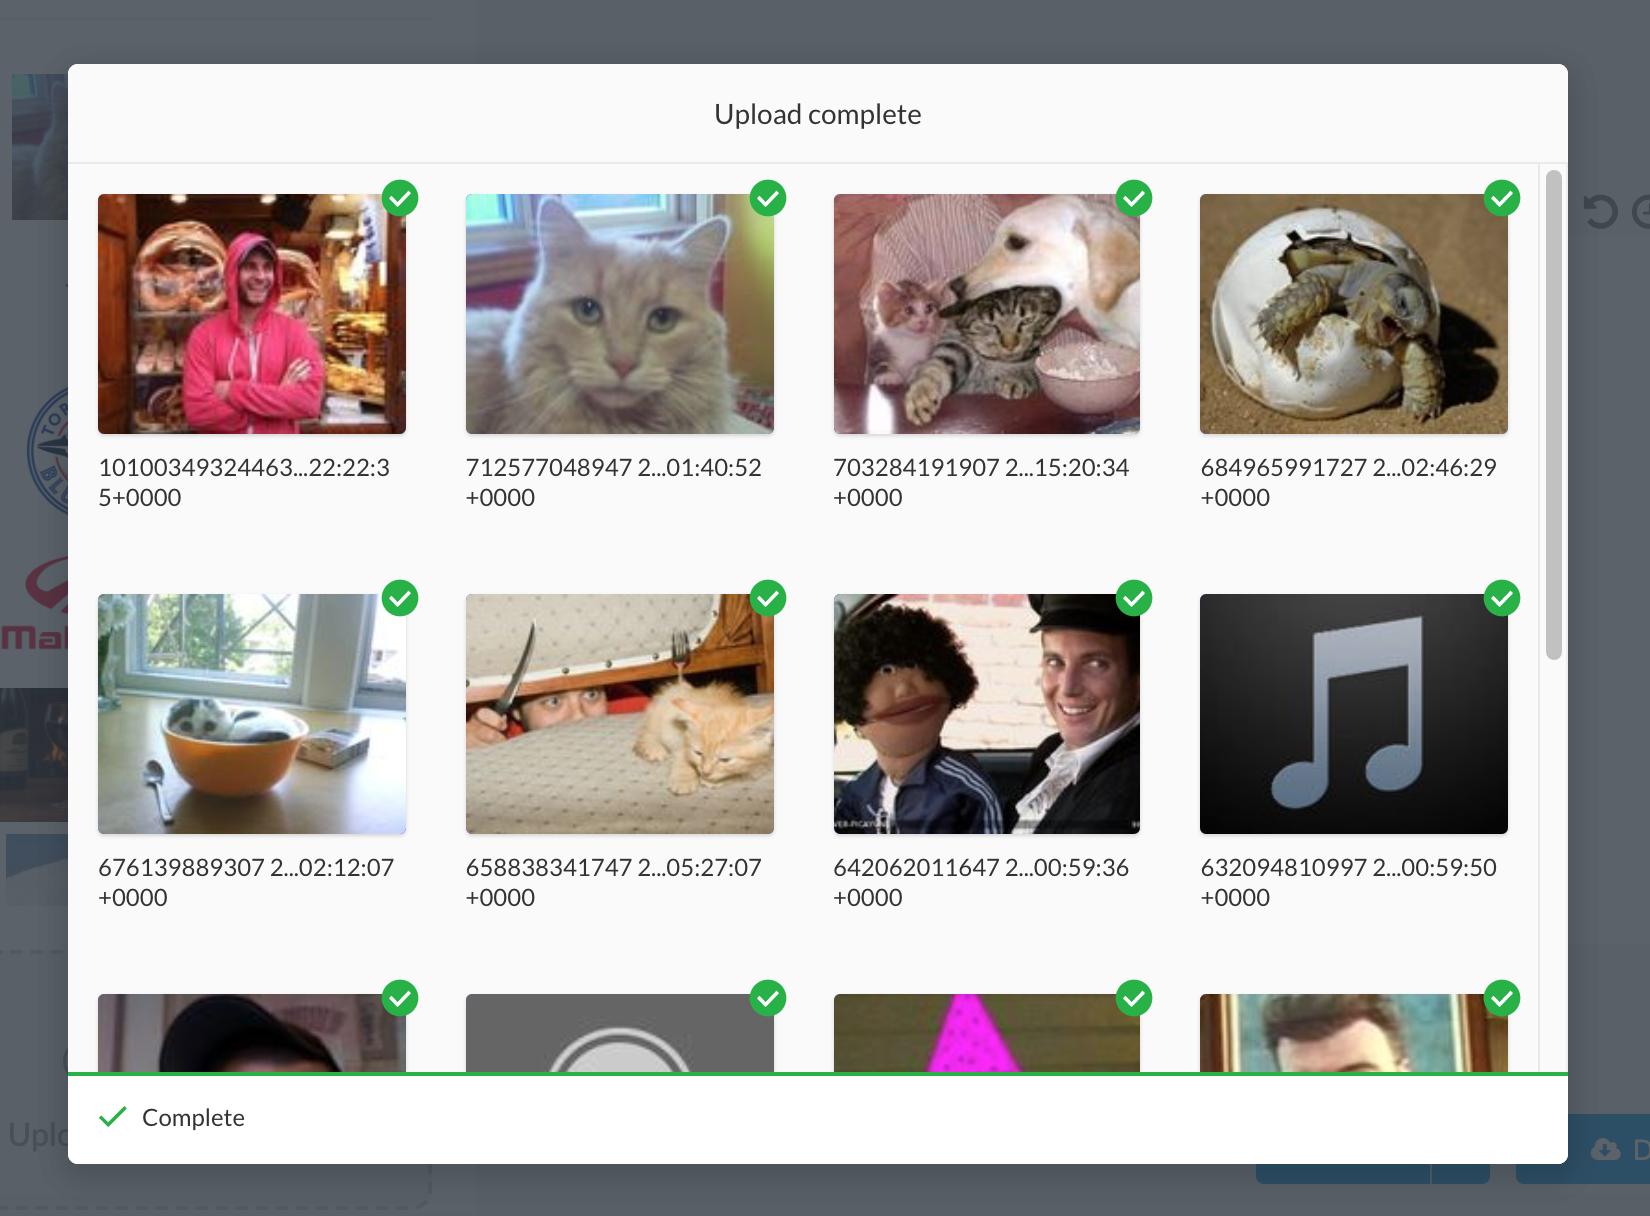Toggle the check on the cat portrait upload
The height and width of the screenshot is (1216, 1650).
768,198
